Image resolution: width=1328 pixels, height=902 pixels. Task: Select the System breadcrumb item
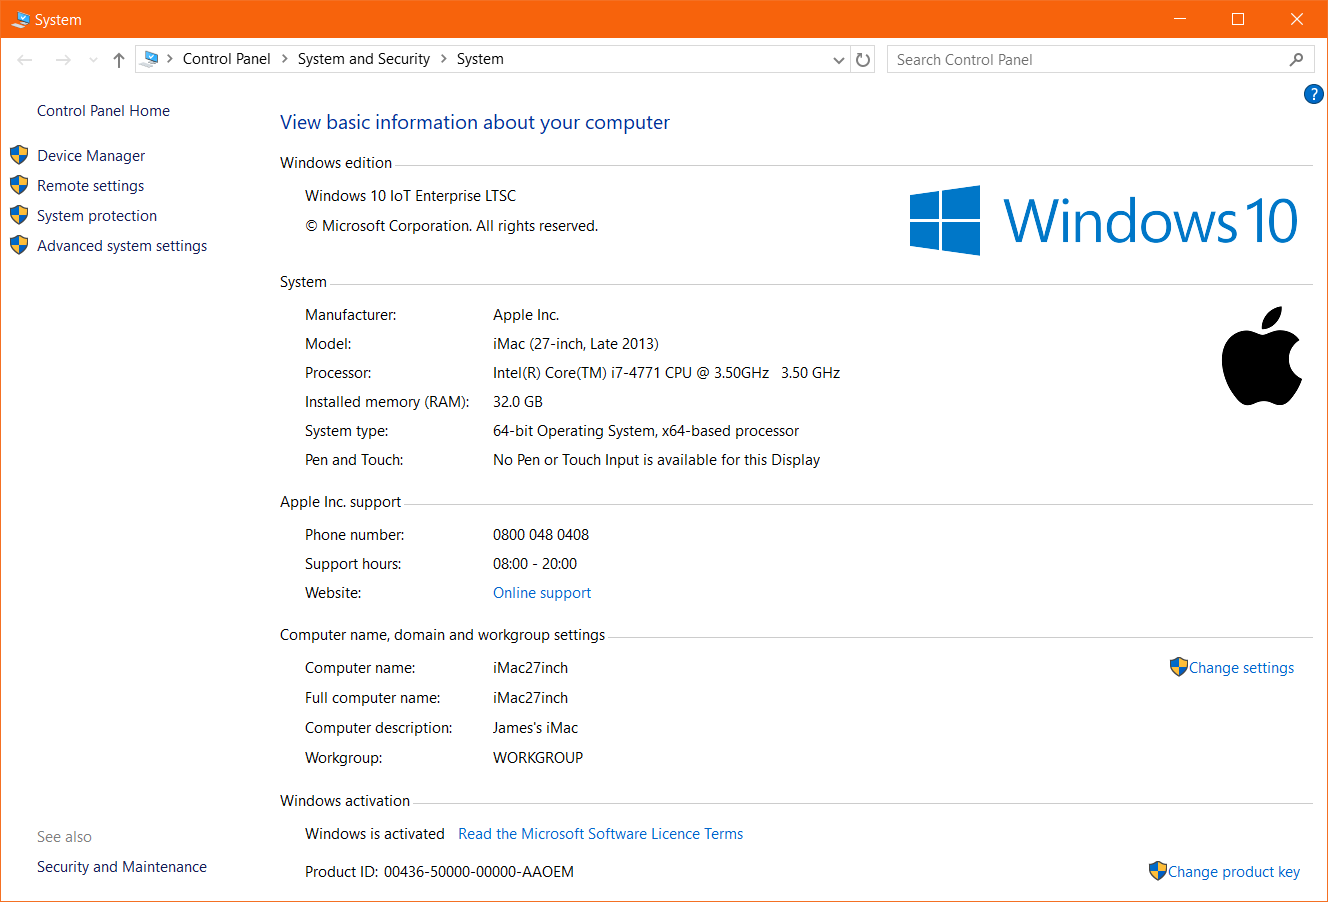pyautogui.click(x=480, y=59)
